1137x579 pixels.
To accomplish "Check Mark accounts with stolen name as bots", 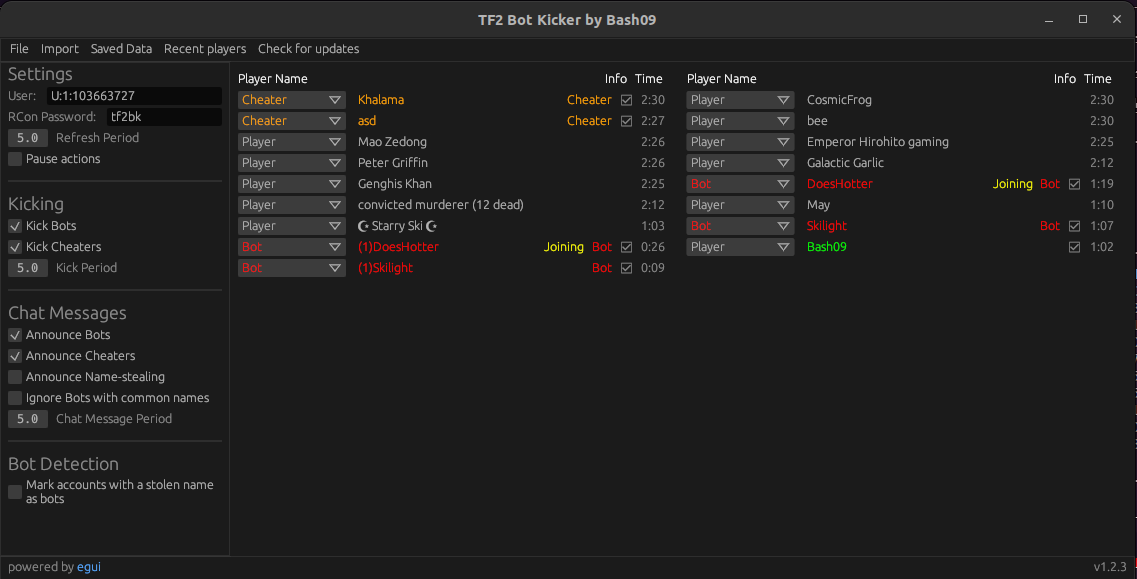I will point(15,492).
